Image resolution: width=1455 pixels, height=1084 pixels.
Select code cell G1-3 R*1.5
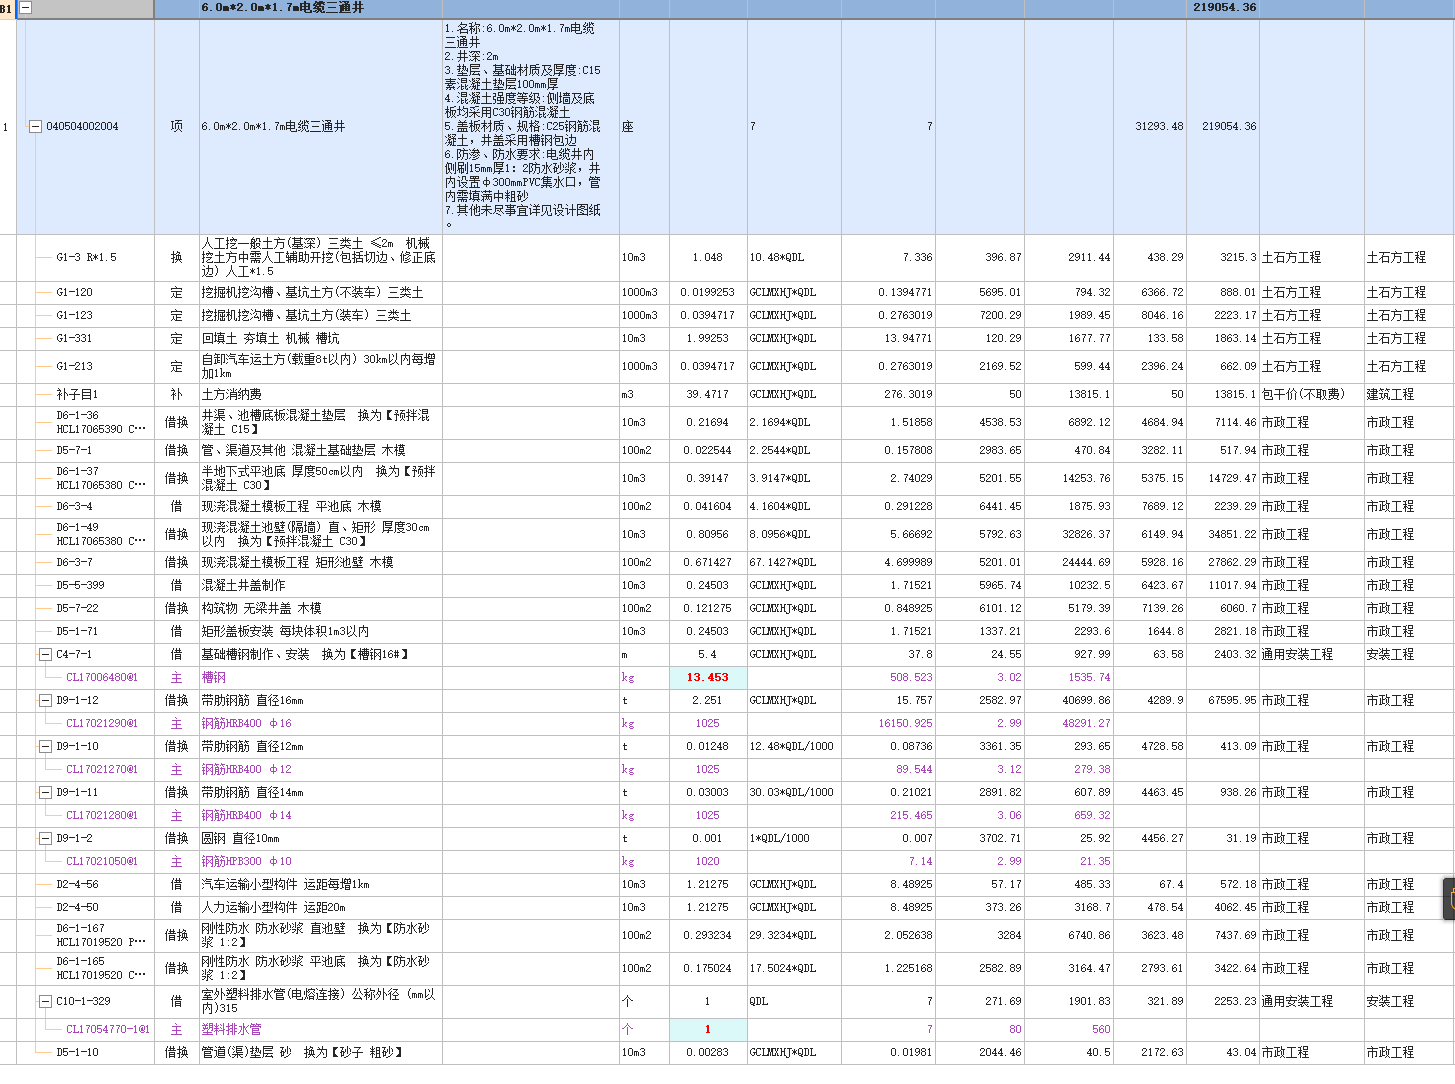pos(87,258)
